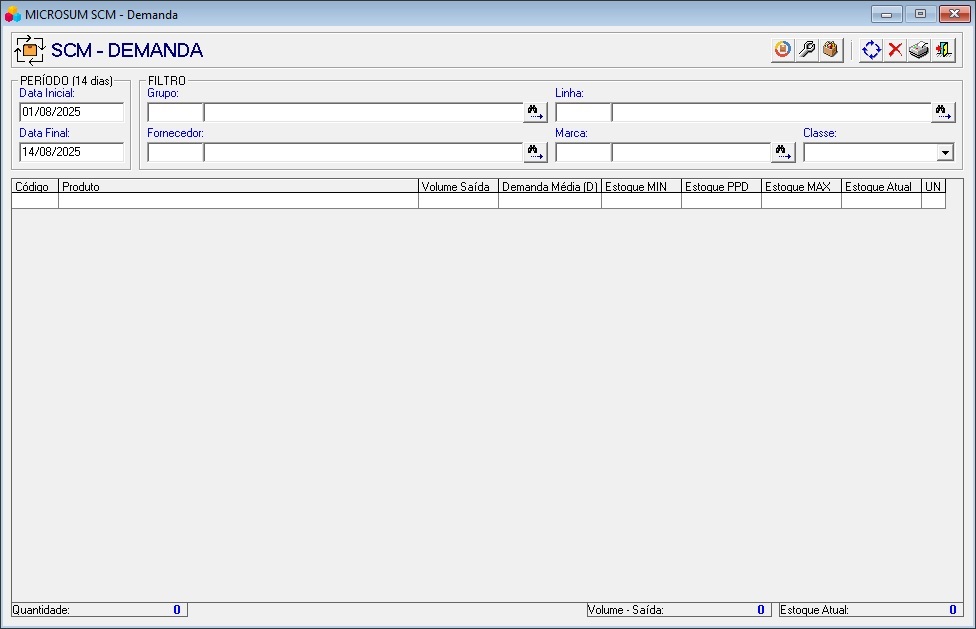The height and width of the screenshot is (629, 976).
Task: Print the demand report
Action: 919,50
